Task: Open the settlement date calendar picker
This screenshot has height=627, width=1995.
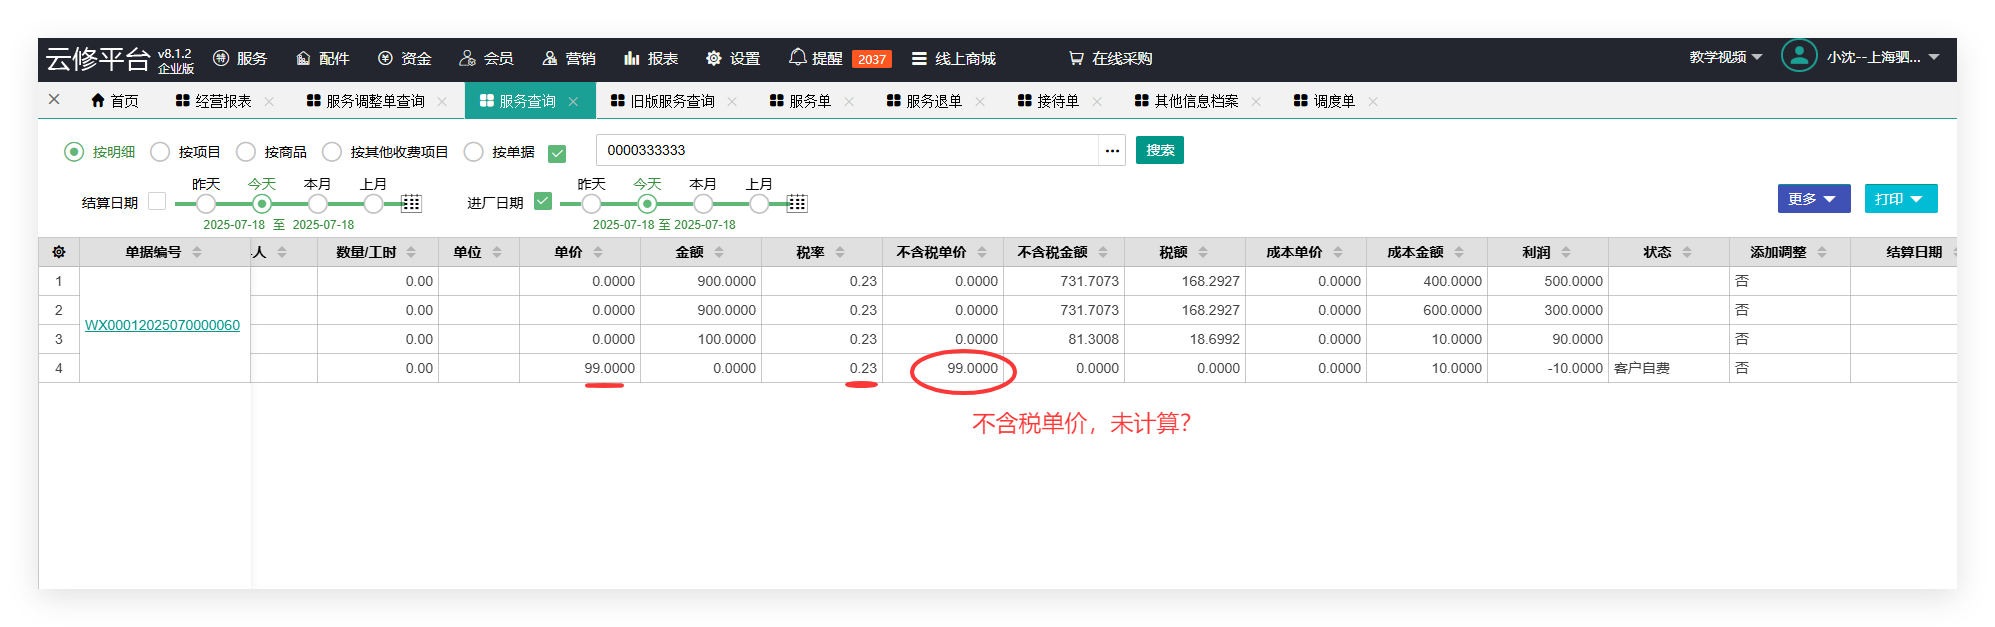Action: (411, 204)
